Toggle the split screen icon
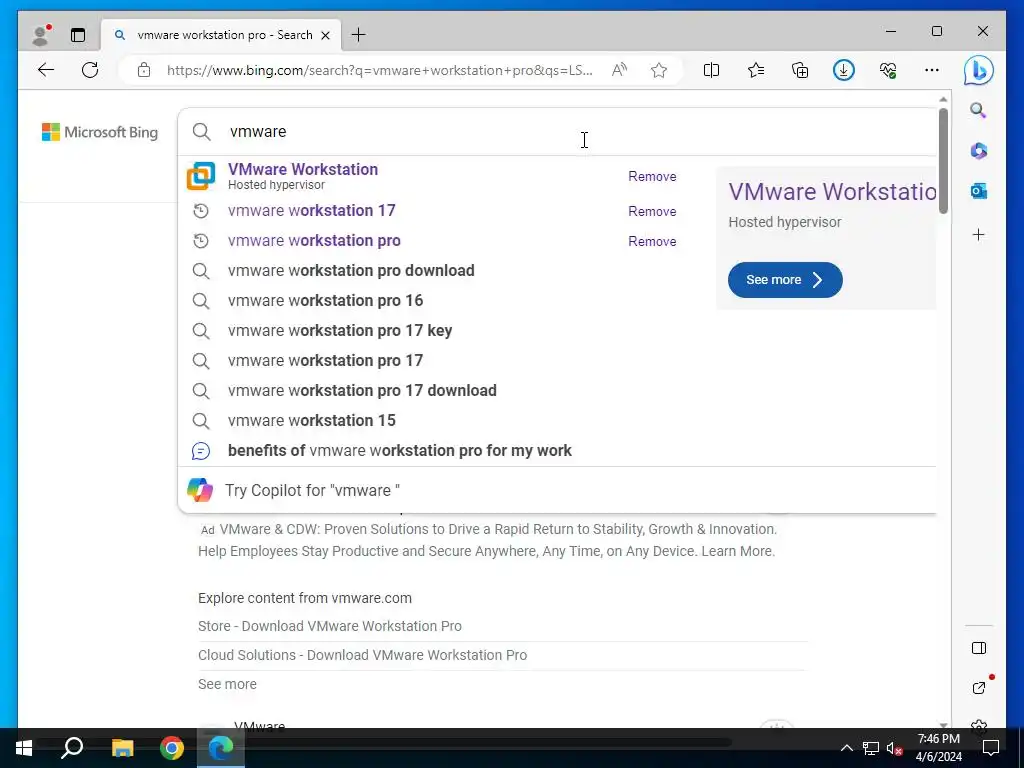 click(x=711, y=70)
